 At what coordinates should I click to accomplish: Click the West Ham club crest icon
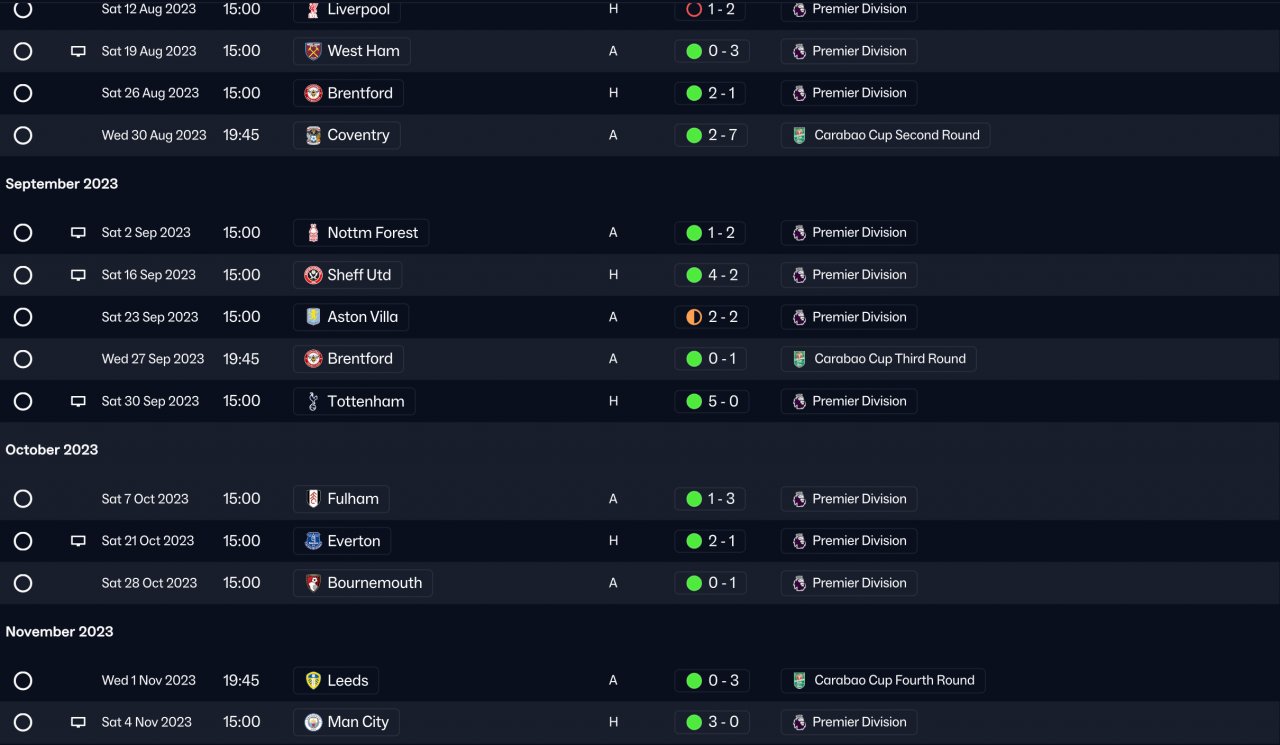[313, 51]
